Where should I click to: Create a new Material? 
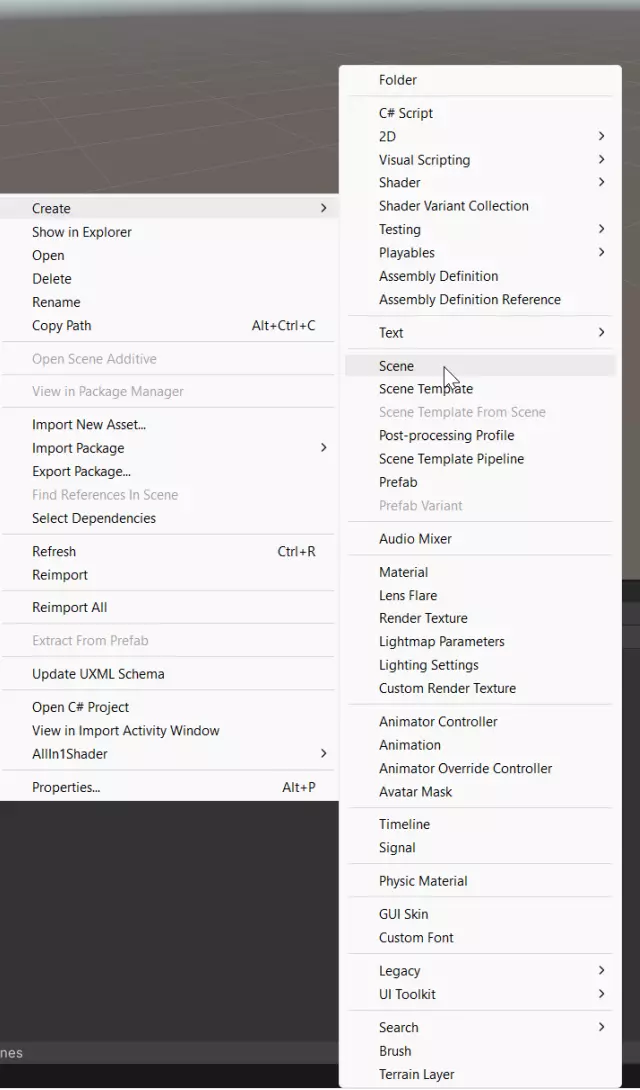coord(403,572)
